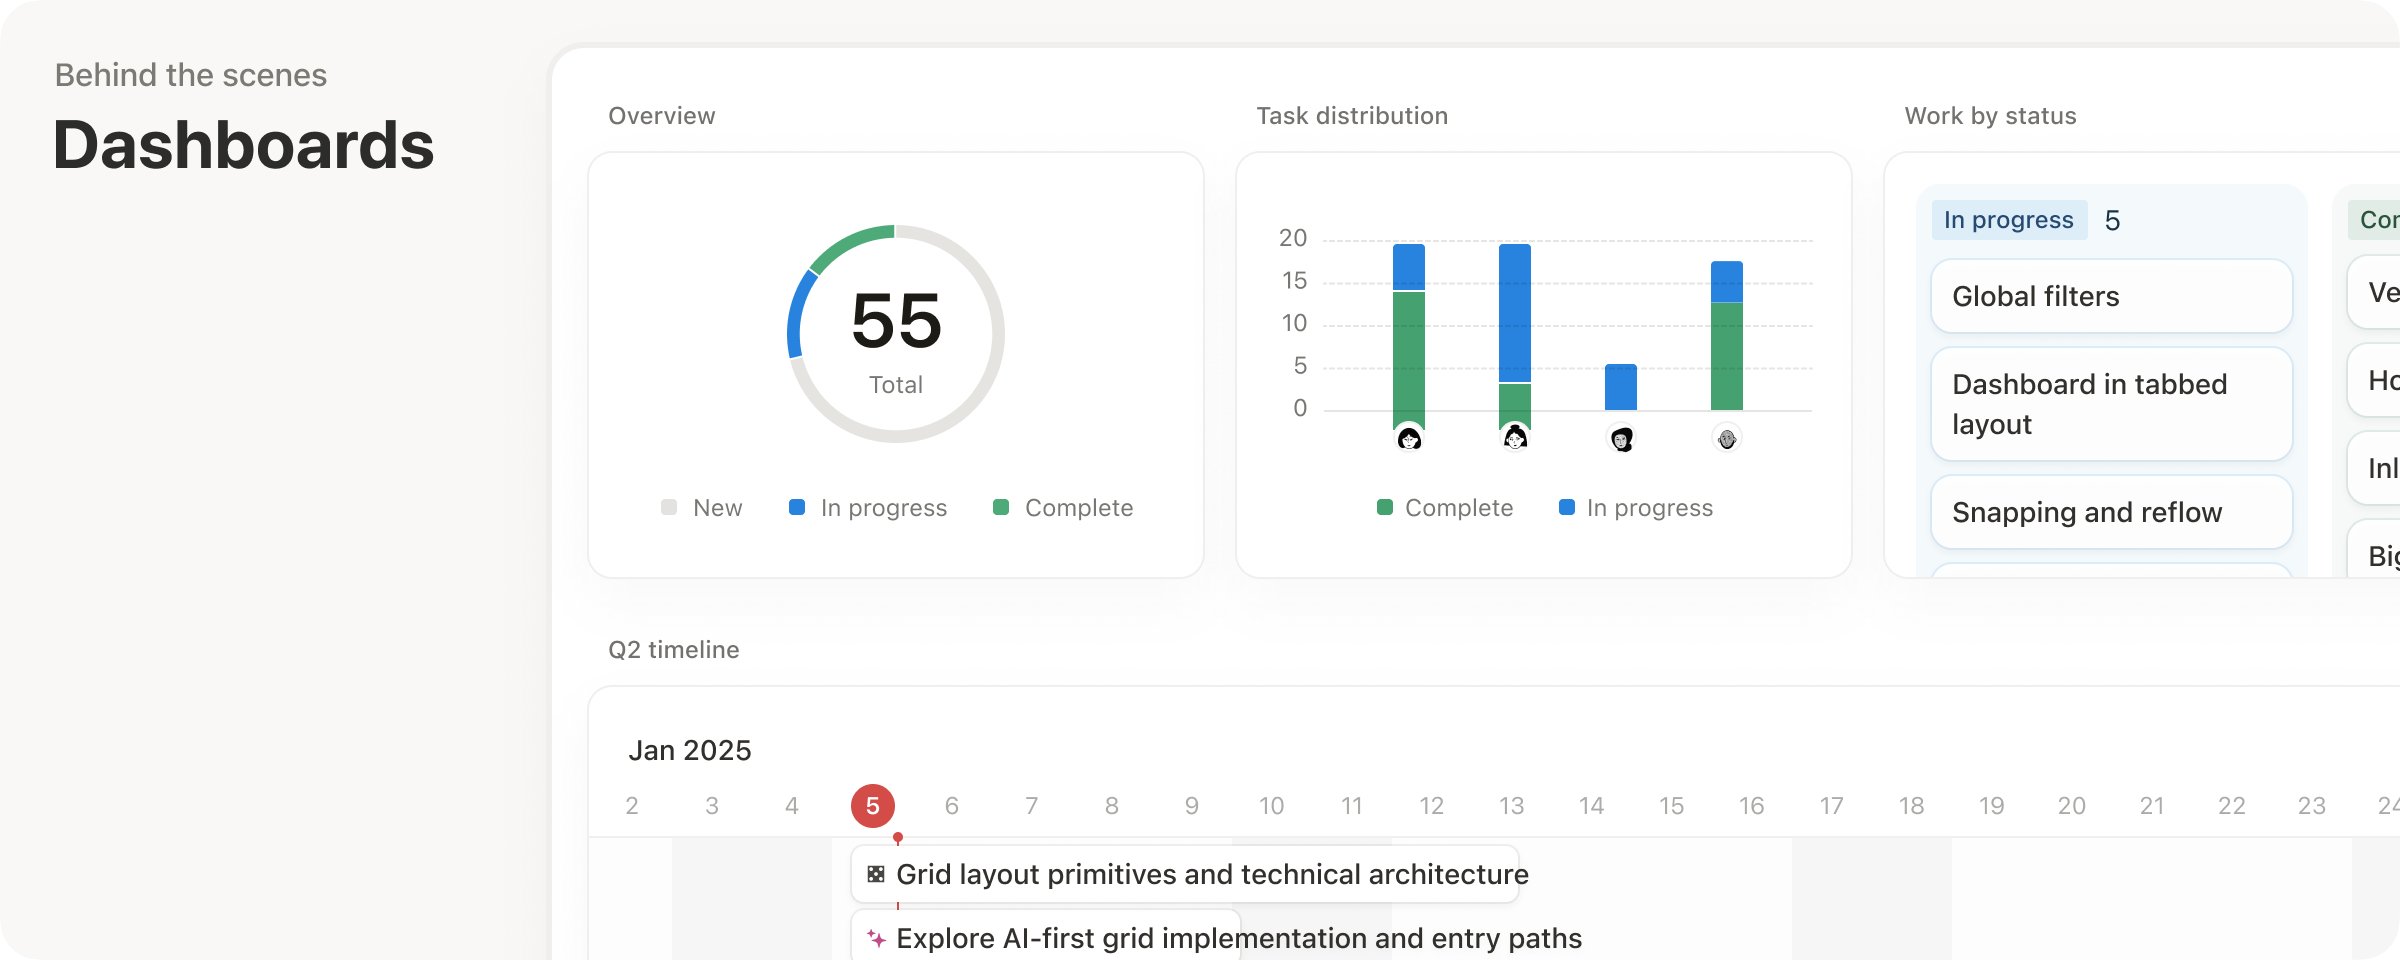Click the 20 label on the chart axis
Screen dimensions: 2400x960
tap(1293, 238)
